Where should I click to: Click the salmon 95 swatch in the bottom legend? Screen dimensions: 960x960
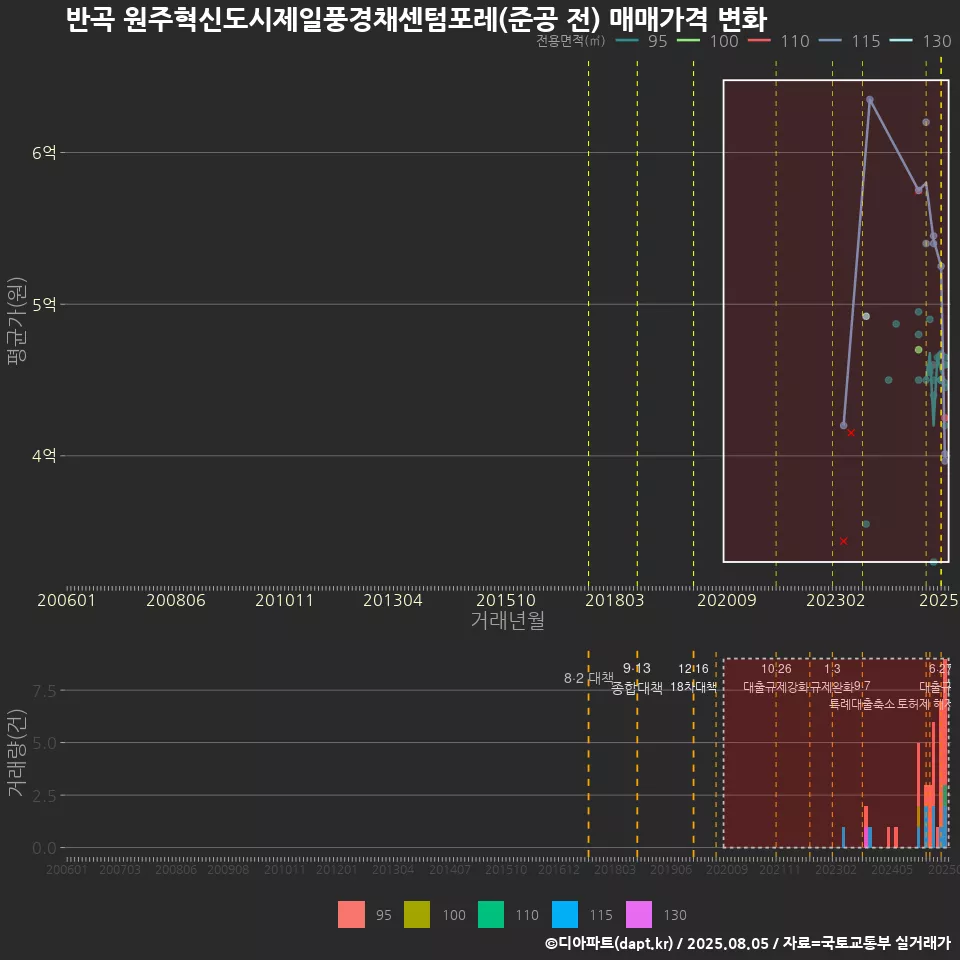pyautogui.click(x=351, y=915)
